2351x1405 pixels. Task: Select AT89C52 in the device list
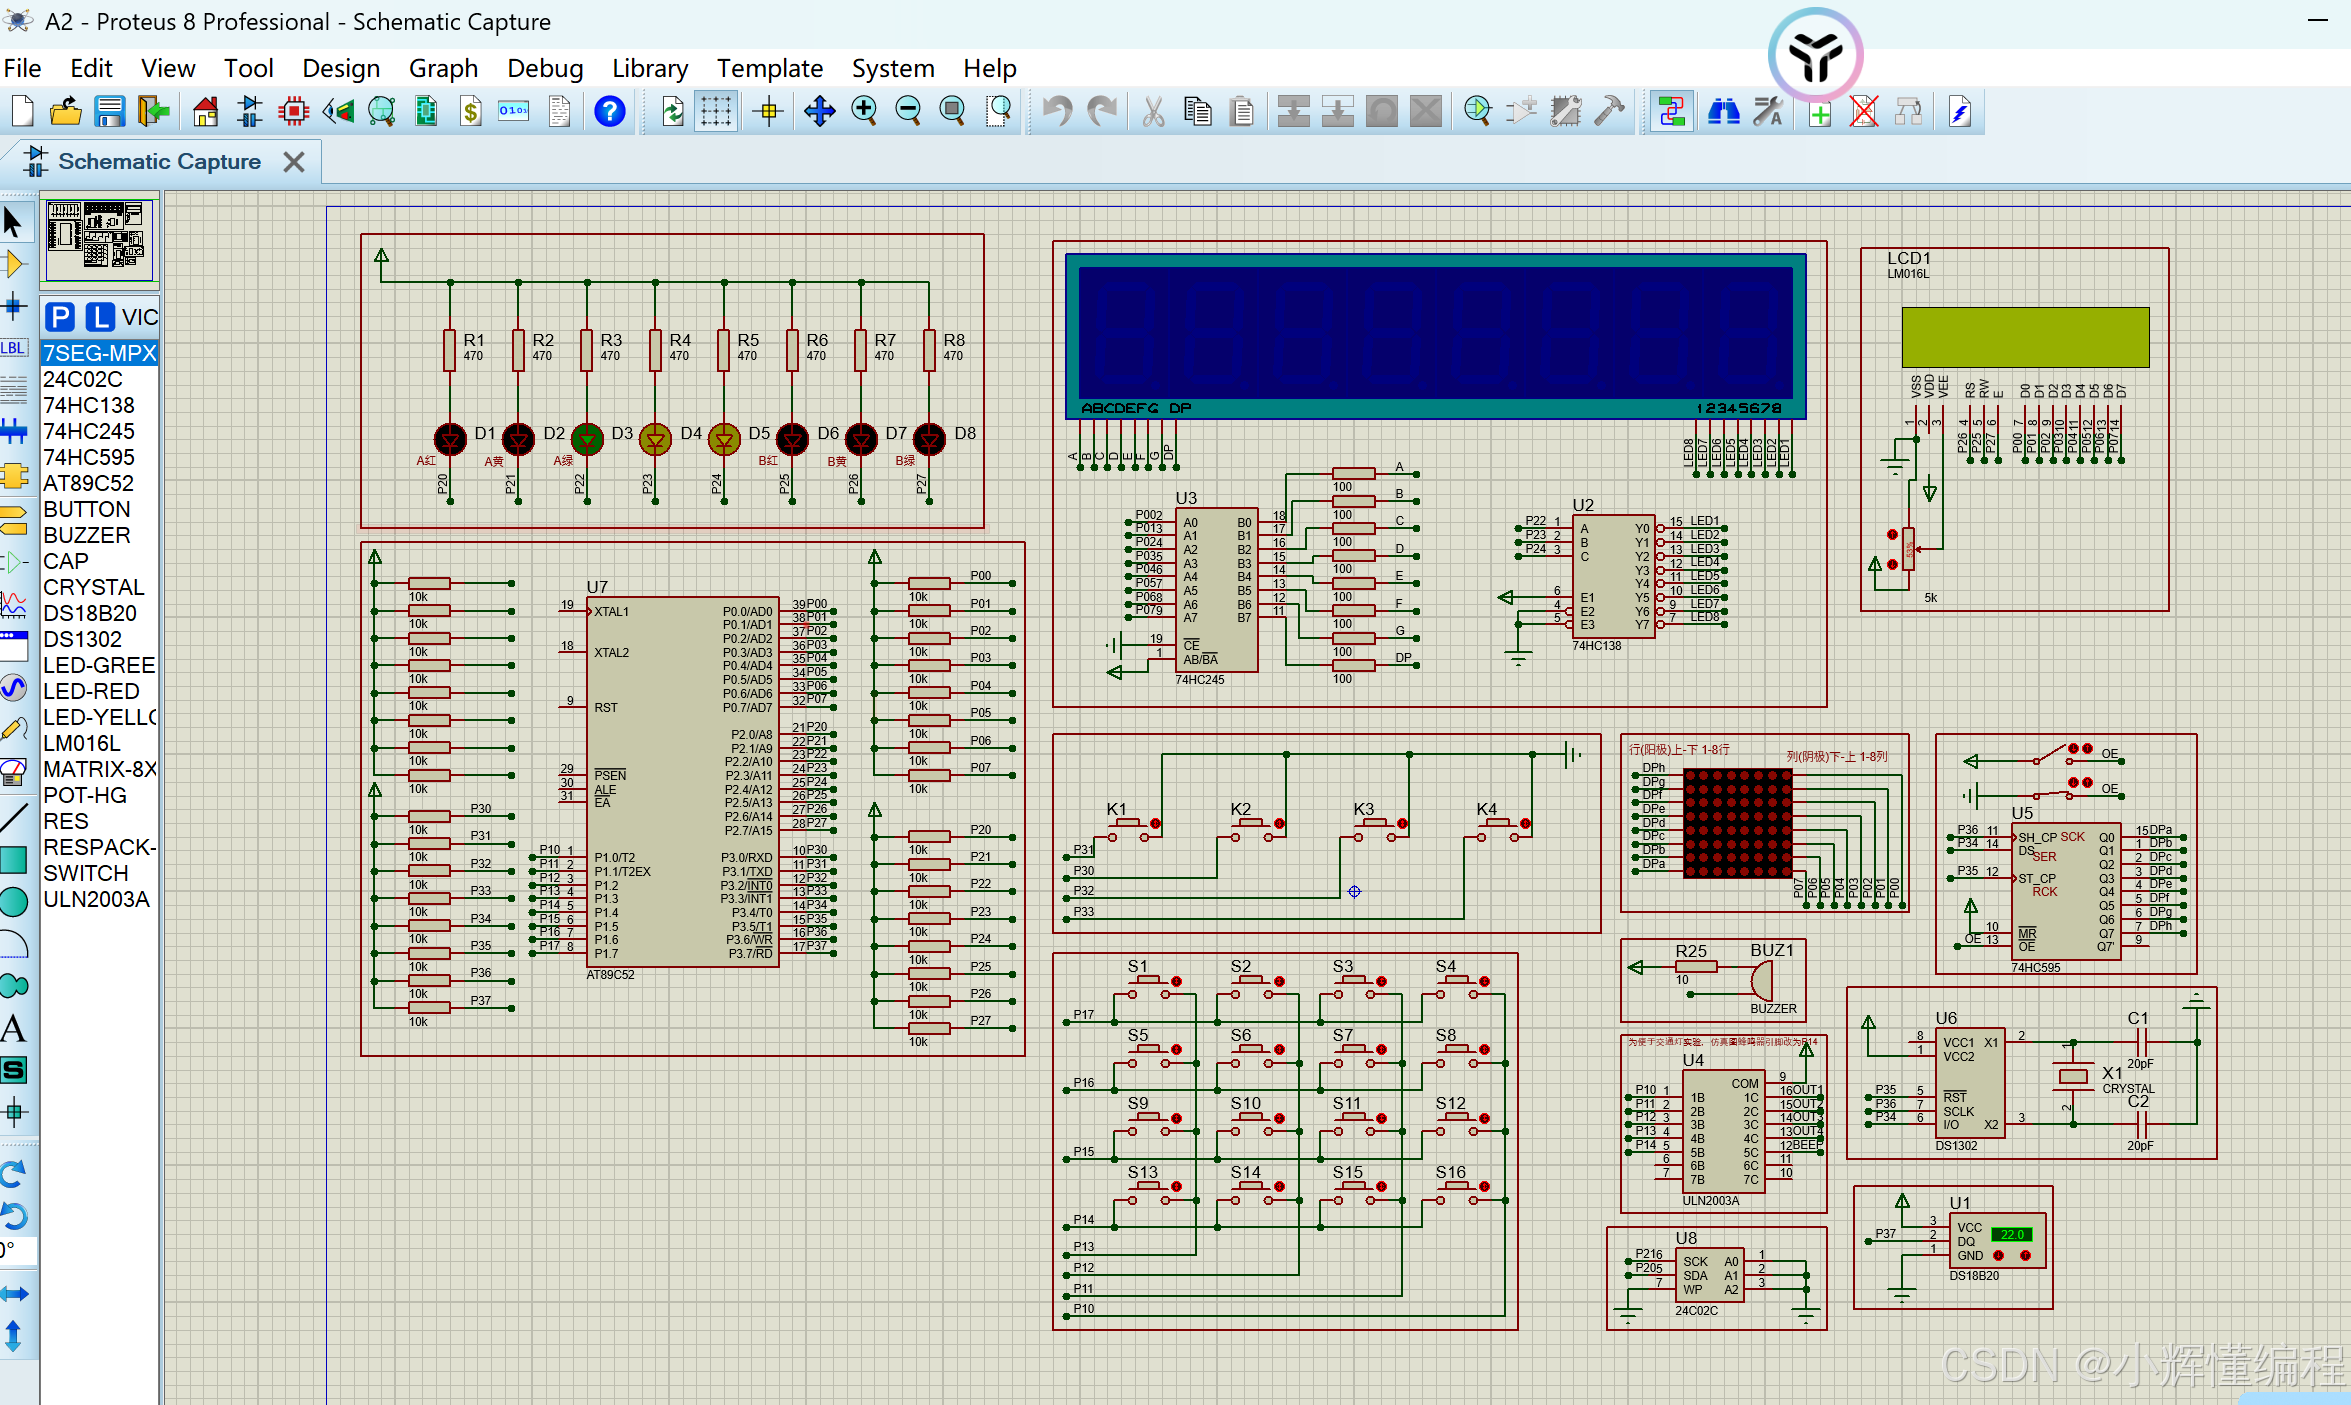point(88,483)
